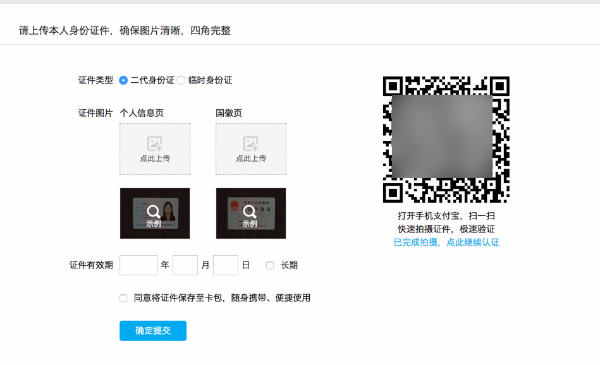This screenshot has height=365, width=600.
Task: Tick the 长期 validity checkbox
Action: coord(270,265)
